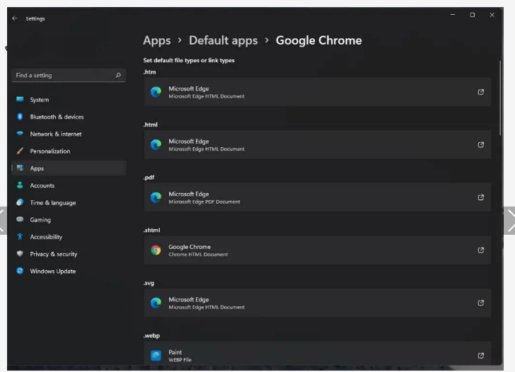
Task: Close the Settings window
Action: click(492, 15)
